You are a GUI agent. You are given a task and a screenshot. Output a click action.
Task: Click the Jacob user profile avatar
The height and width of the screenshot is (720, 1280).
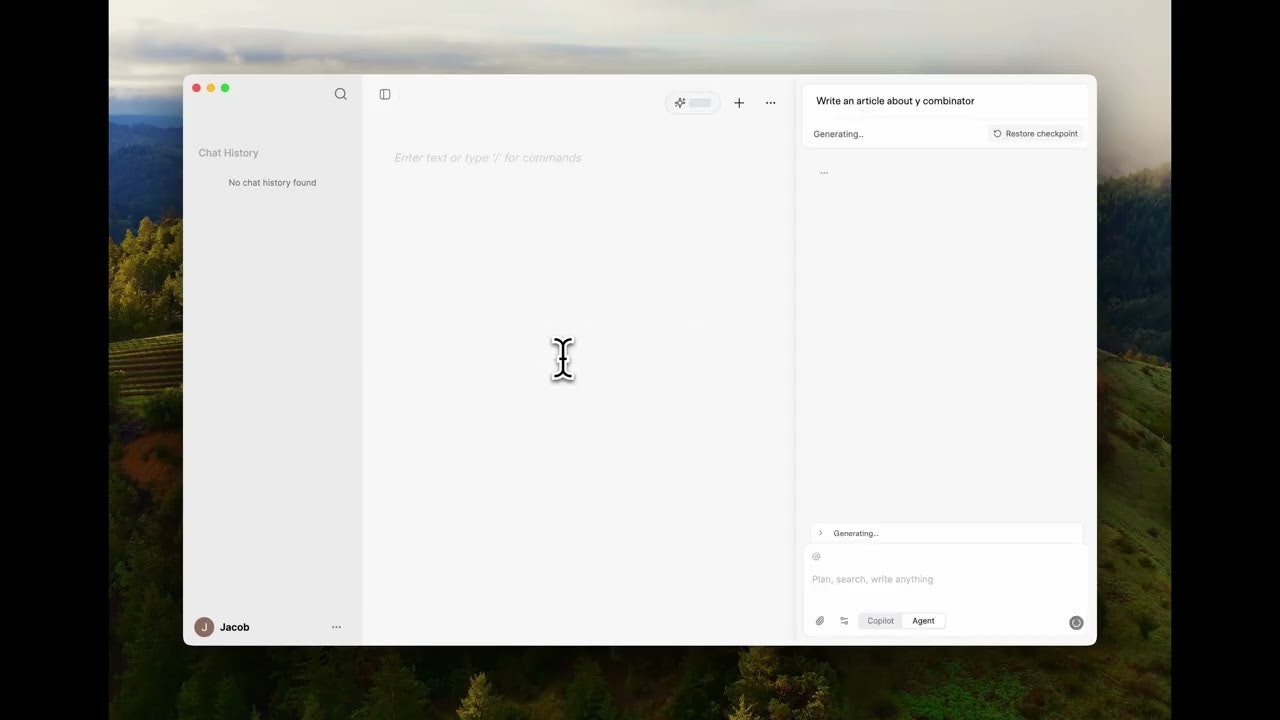click(204, 627)
